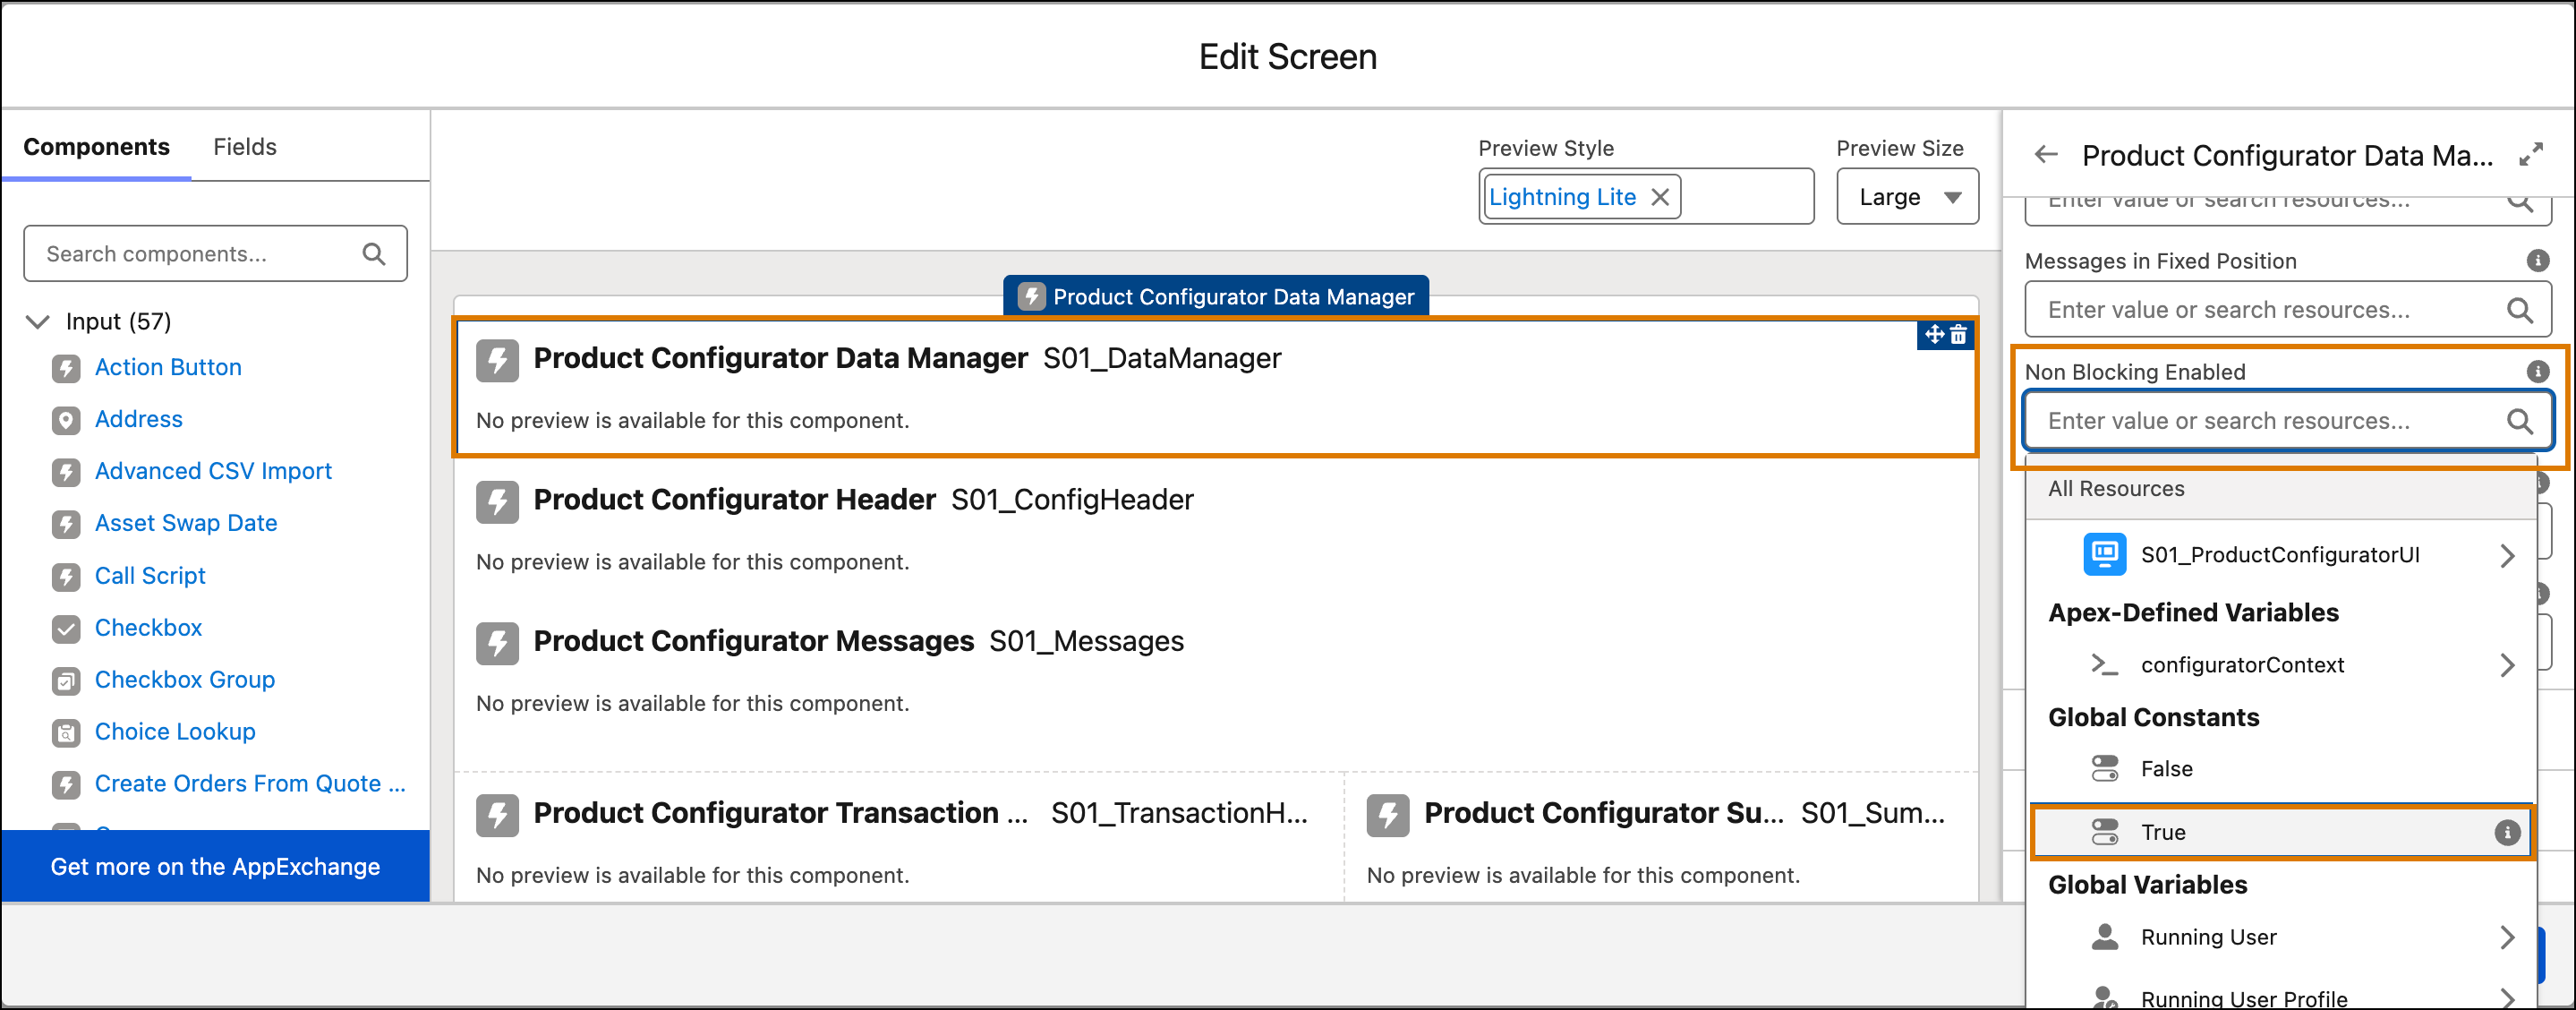
Task: Click Messages in Fixed Position info icon
Action: coord(2537,261)
